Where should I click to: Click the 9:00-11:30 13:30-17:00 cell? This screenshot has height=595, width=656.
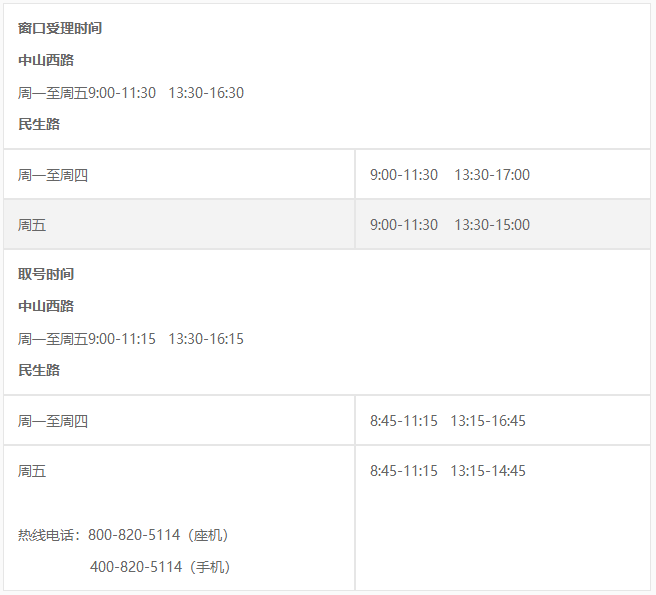pyautogui.click(x=502, y=174)
